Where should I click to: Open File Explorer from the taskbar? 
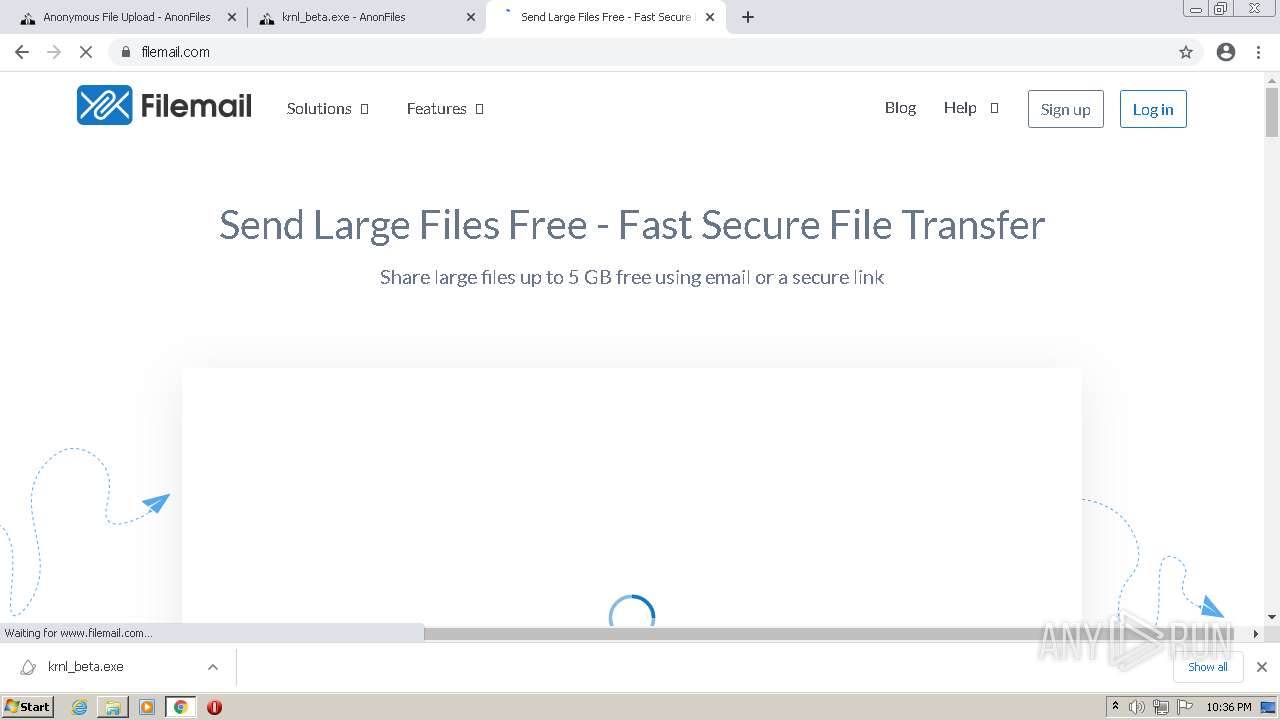point(113,707)
